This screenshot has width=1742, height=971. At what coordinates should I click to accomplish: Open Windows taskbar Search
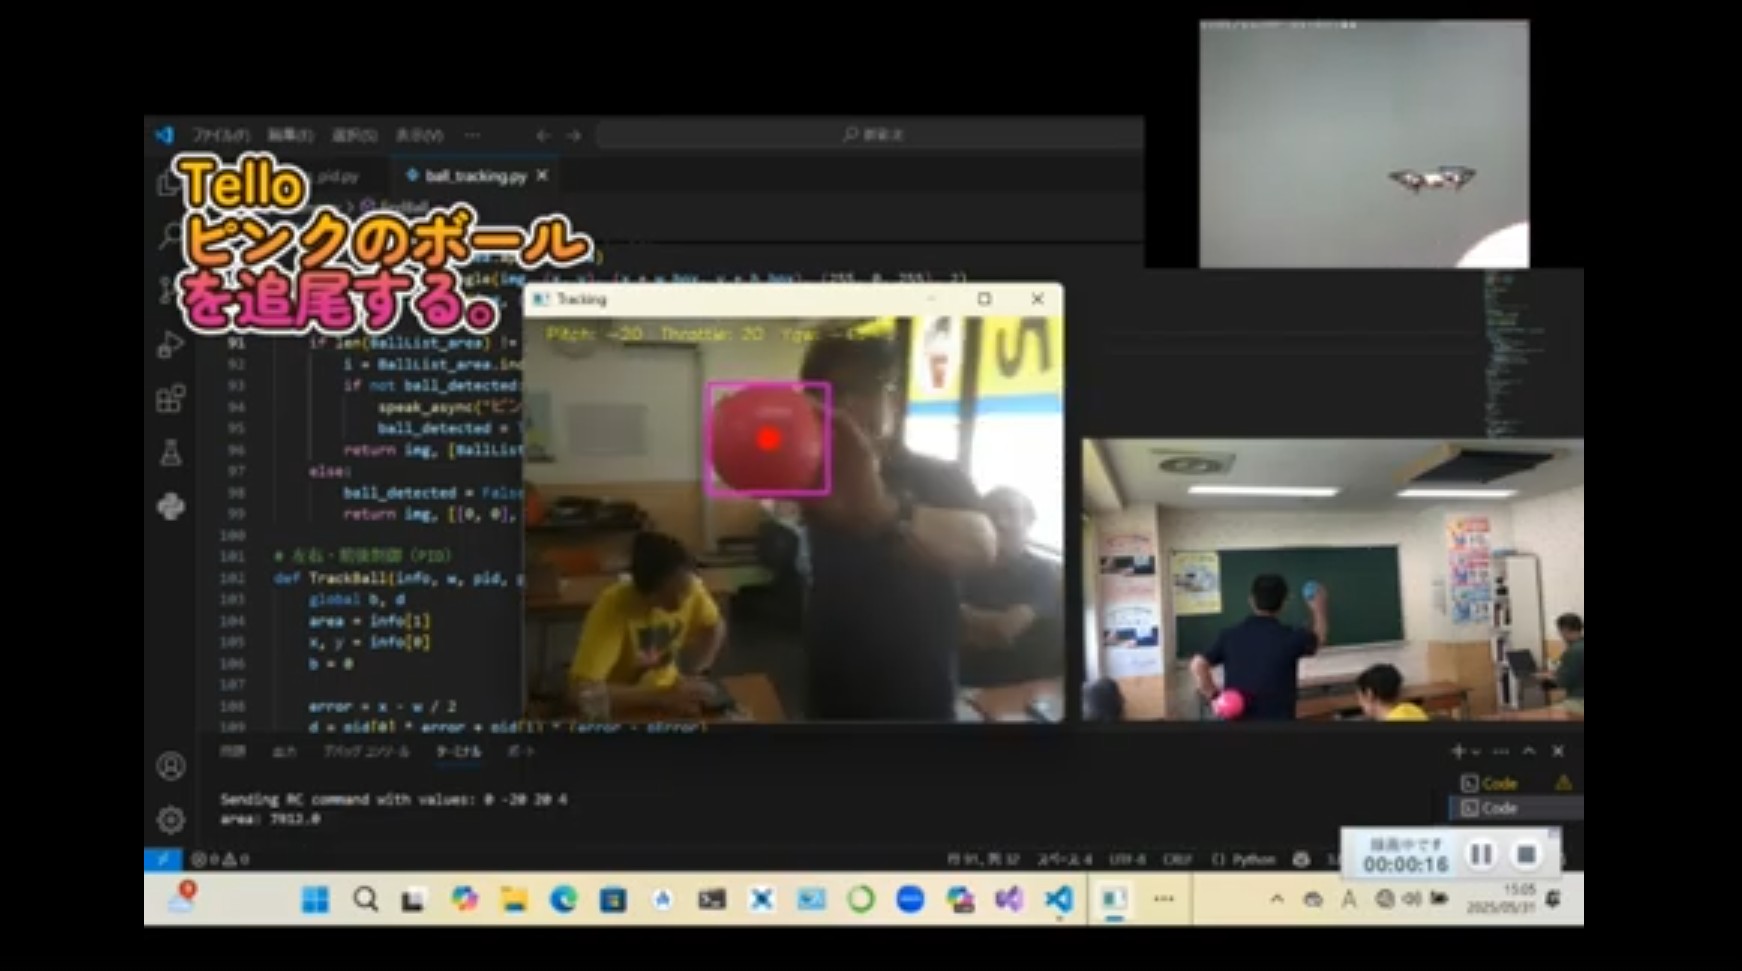click(x=366, y=900)
